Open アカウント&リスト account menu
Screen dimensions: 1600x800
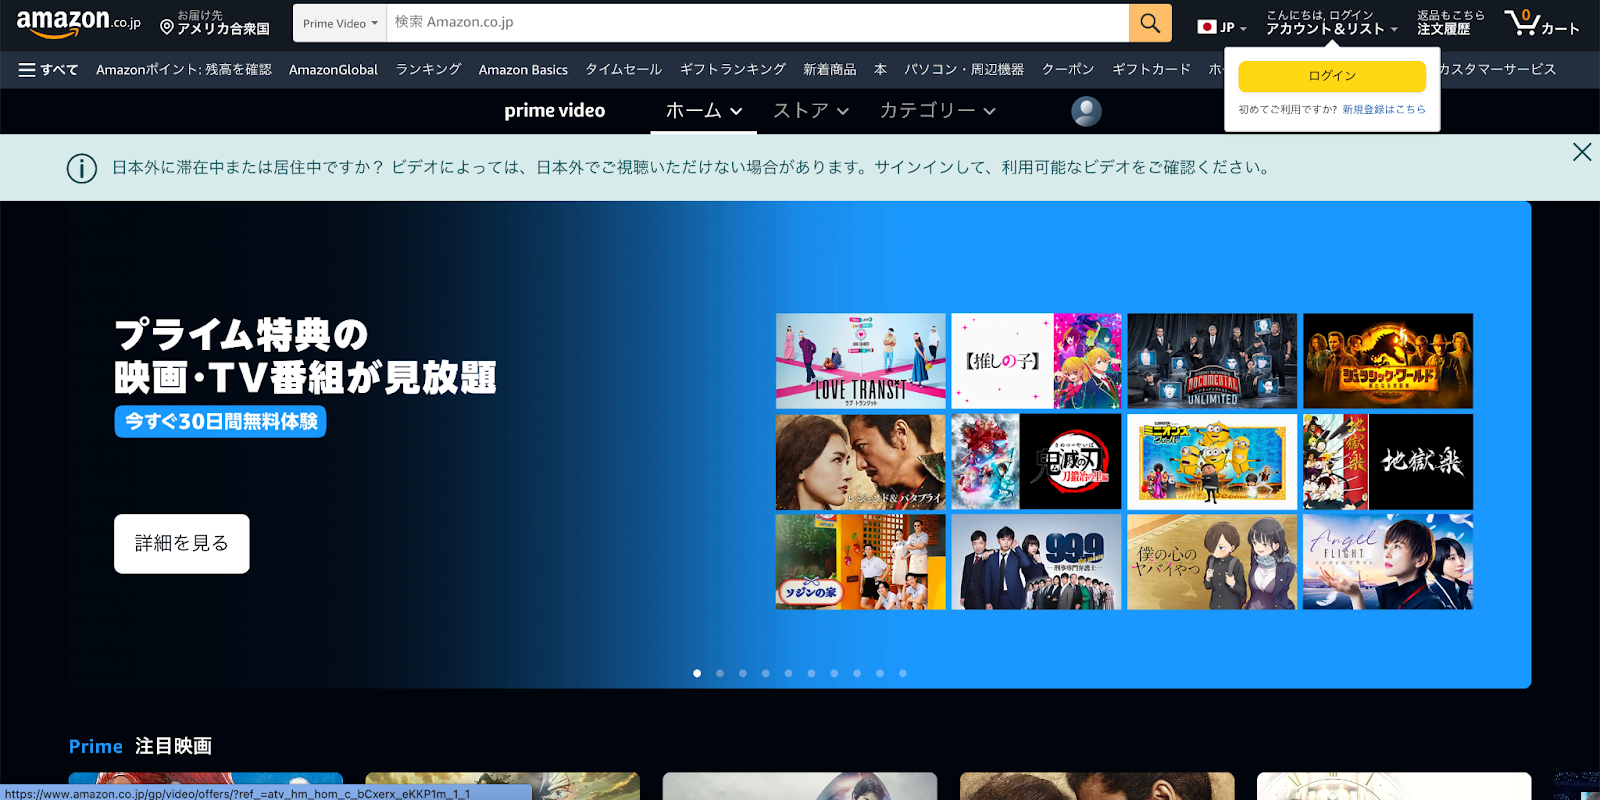[x=1332, y=23]
